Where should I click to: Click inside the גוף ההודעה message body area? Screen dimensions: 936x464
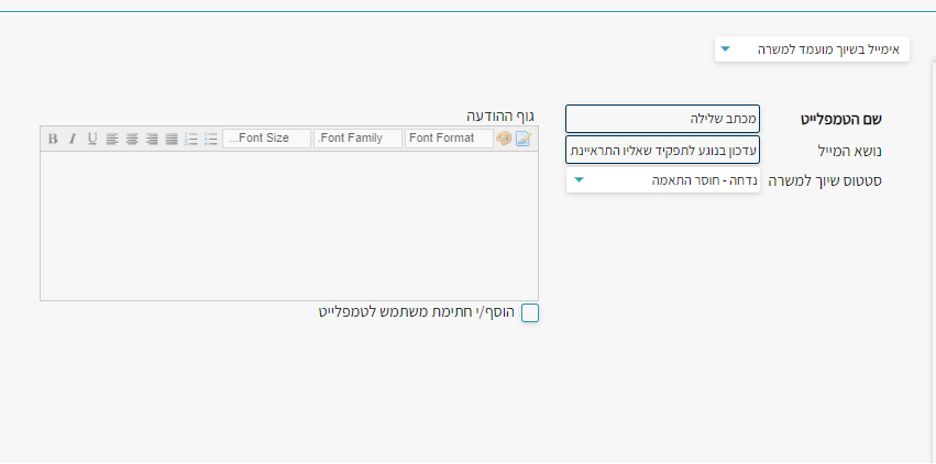point(289,225)
